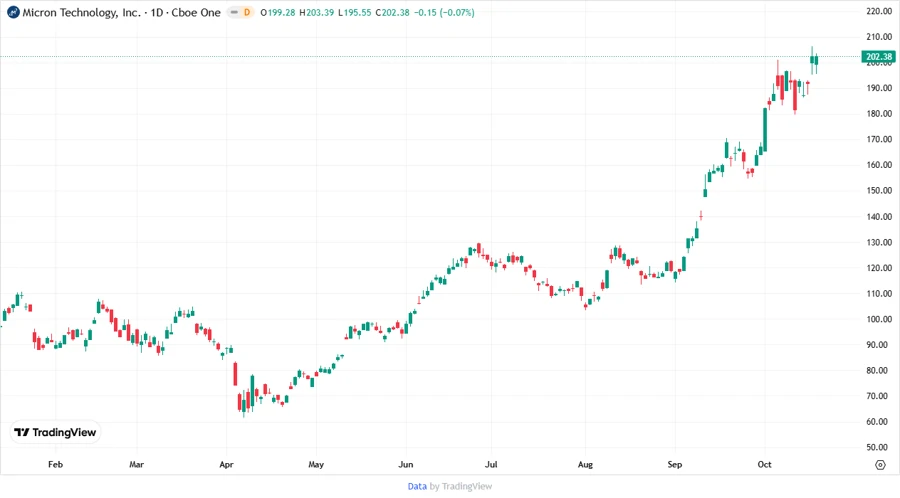Click the 90.00 price axis label
Viewport: 900px width, 498px height.
click(879, 345)
